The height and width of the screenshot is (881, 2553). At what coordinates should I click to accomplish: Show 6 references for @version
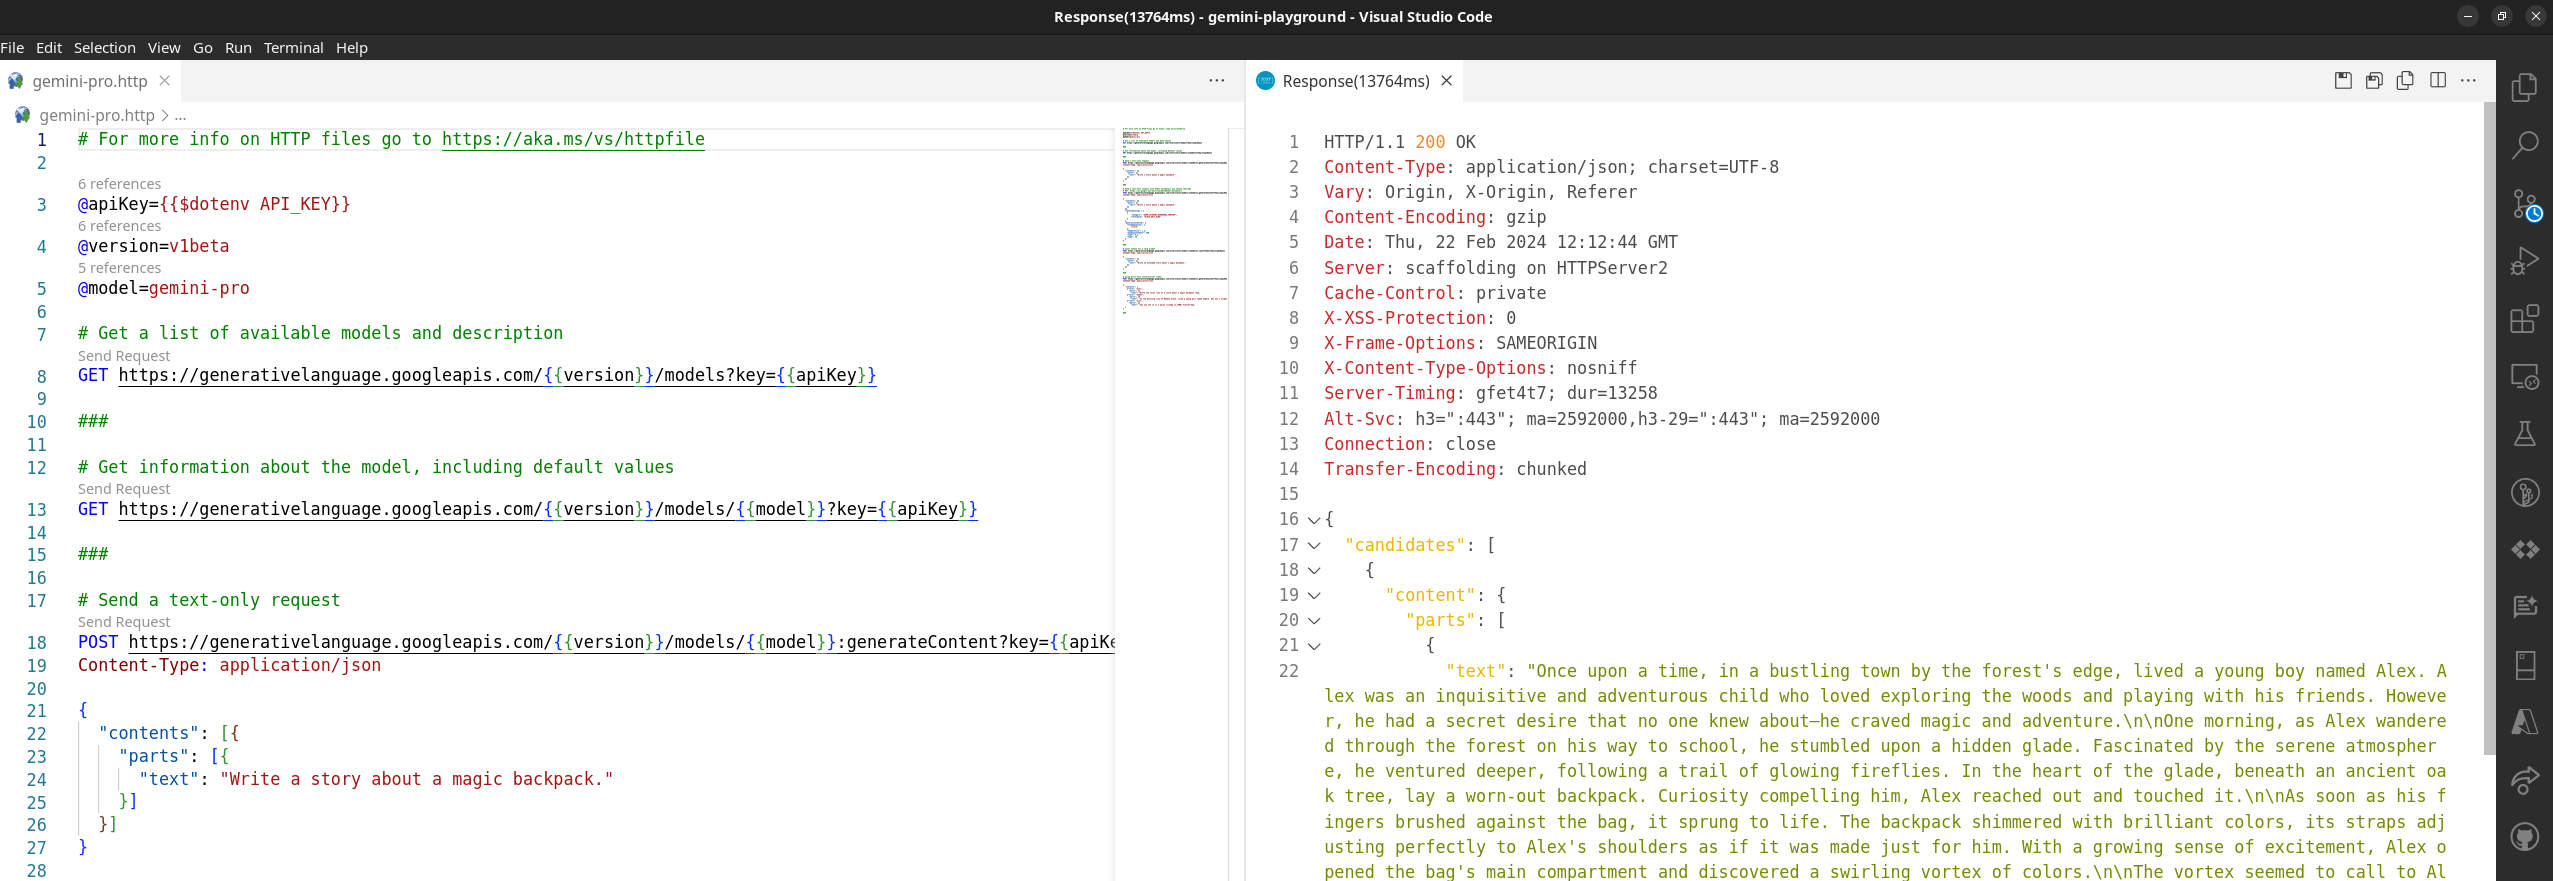(x=119, y=226)
